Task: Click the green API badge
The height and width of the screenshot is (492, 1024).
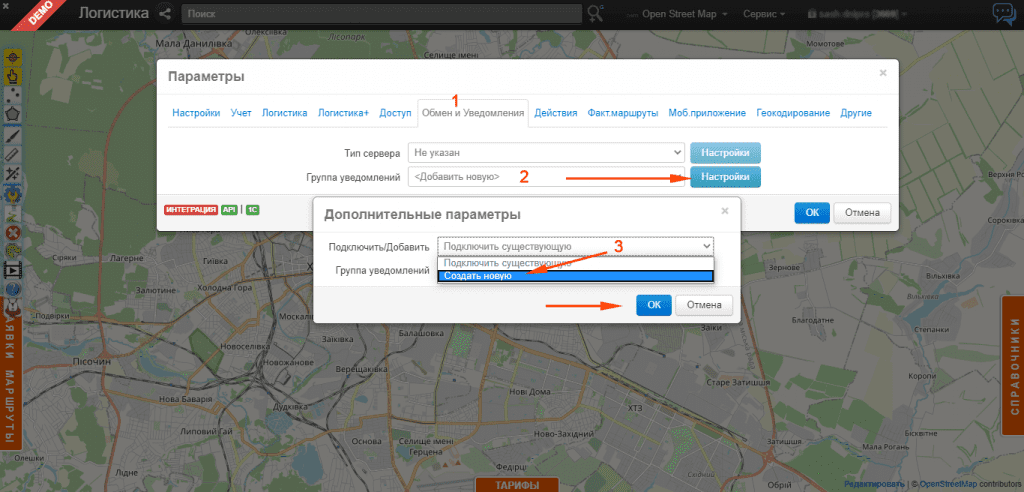Action: [x=229, y=210]
